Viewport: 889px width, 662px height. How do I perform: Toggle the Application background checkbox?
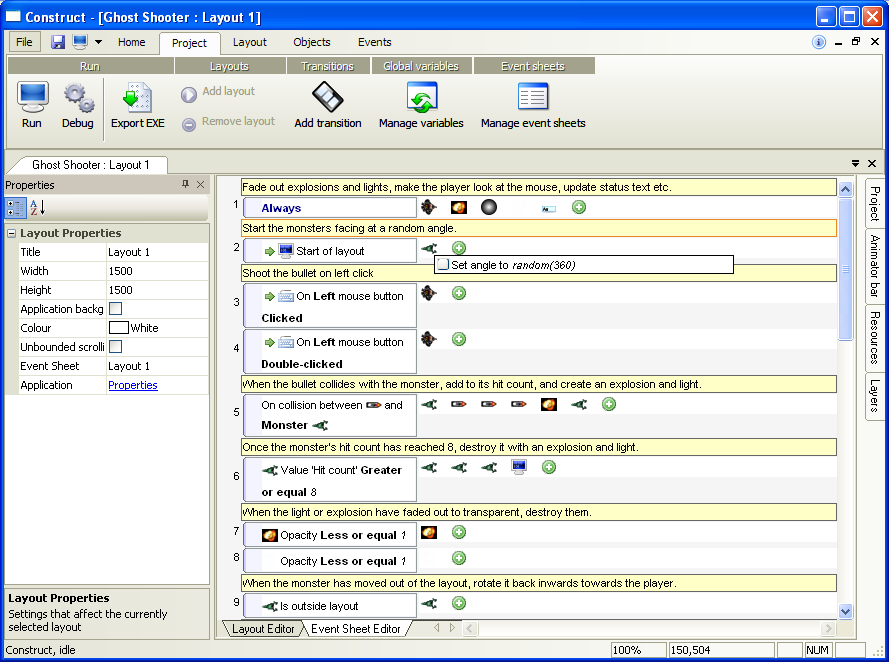(x=116, y=309)
